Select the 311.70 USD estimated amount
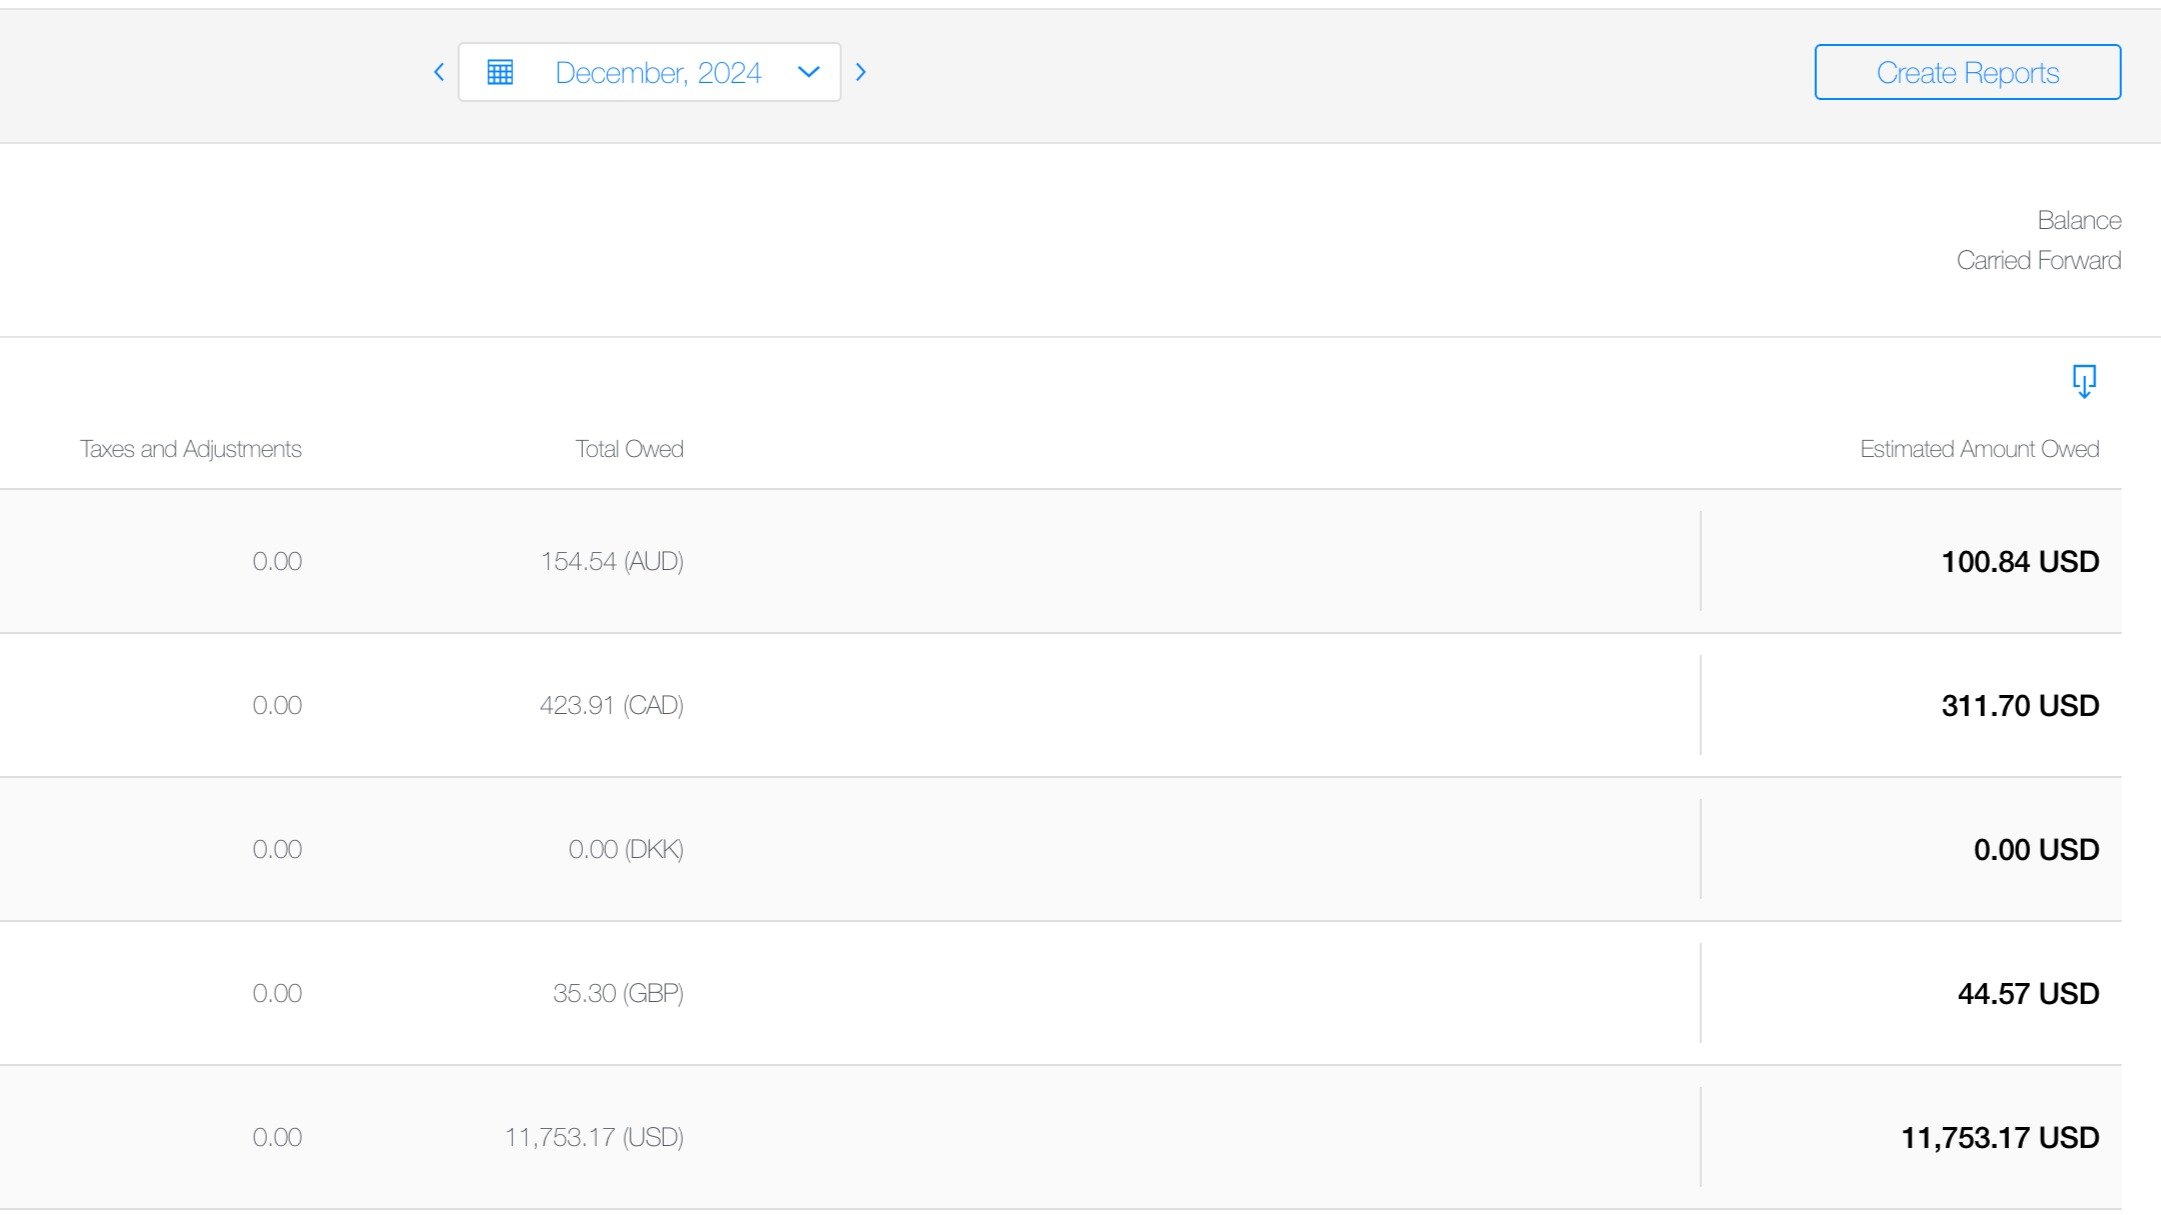 (2019, 706)
